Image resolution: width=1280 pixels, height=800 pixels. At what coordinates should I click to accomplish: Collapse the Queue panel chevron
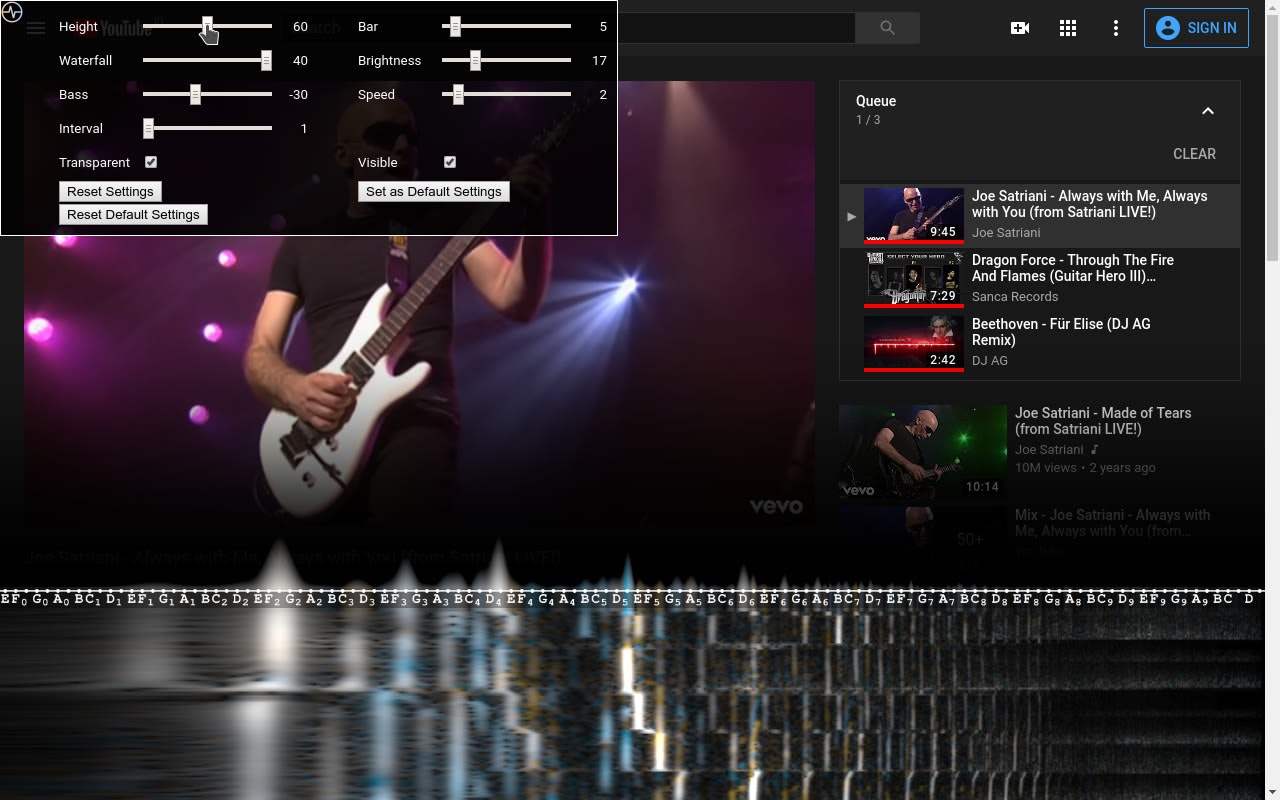(1208, 111)
